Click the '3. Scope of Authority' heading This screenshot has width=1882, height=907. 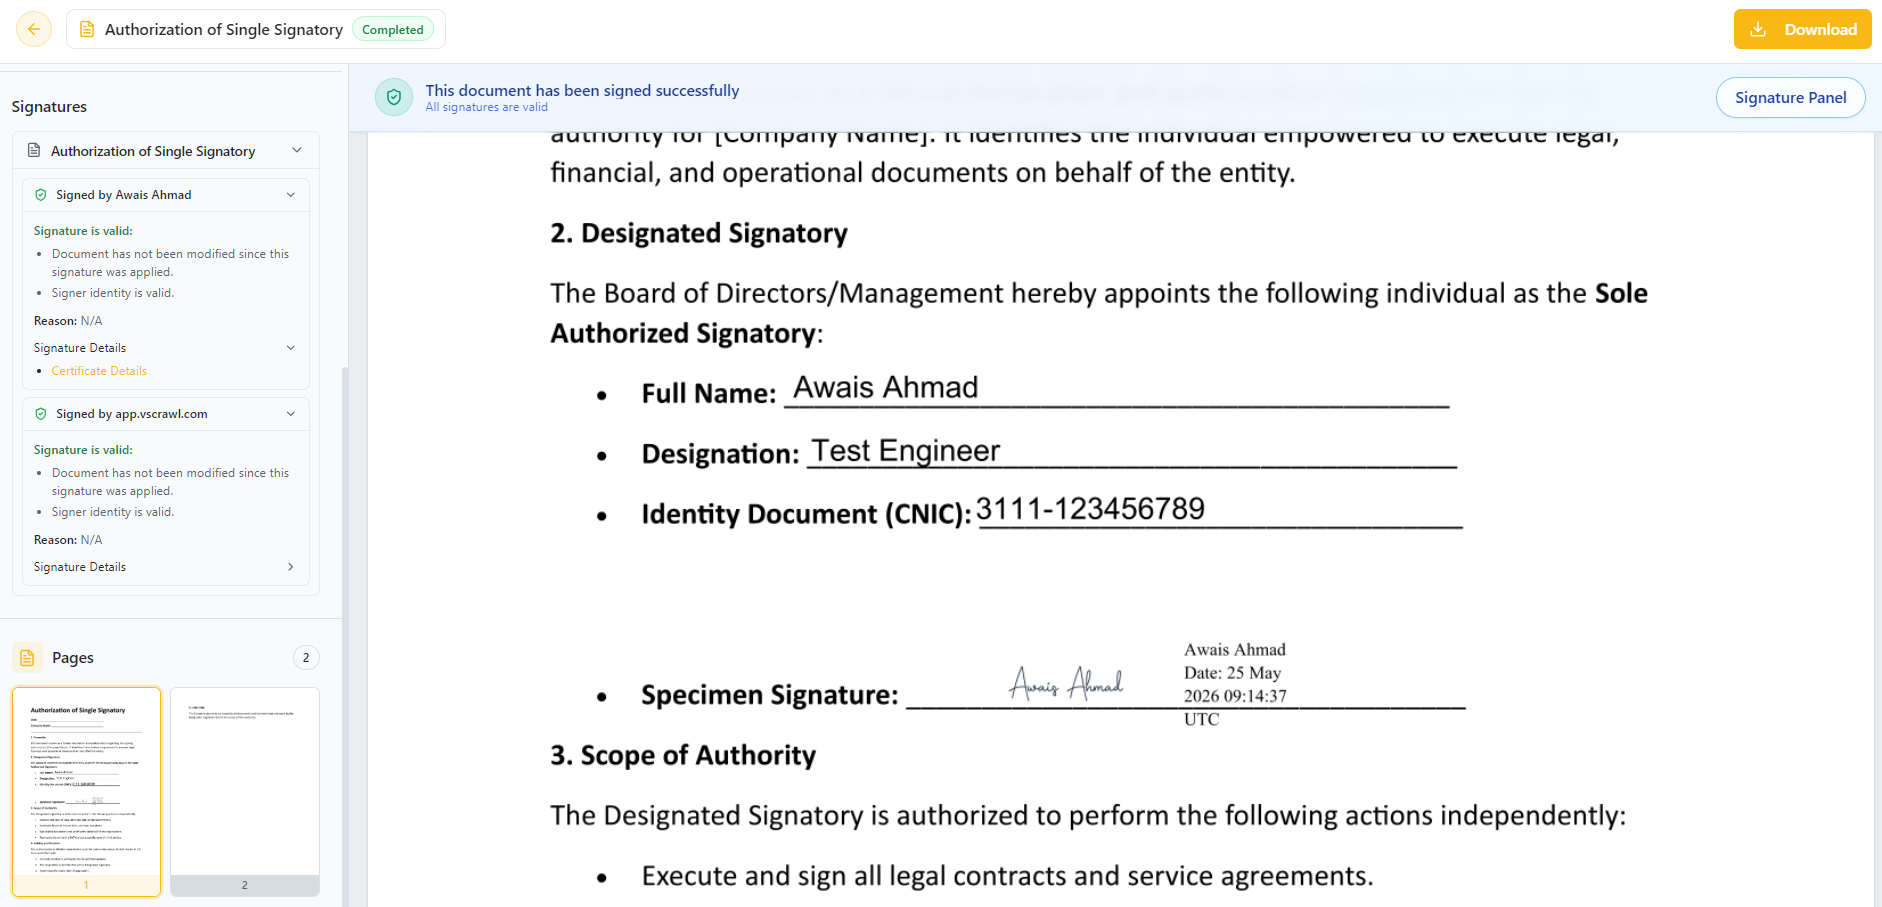tap(683, 755)
